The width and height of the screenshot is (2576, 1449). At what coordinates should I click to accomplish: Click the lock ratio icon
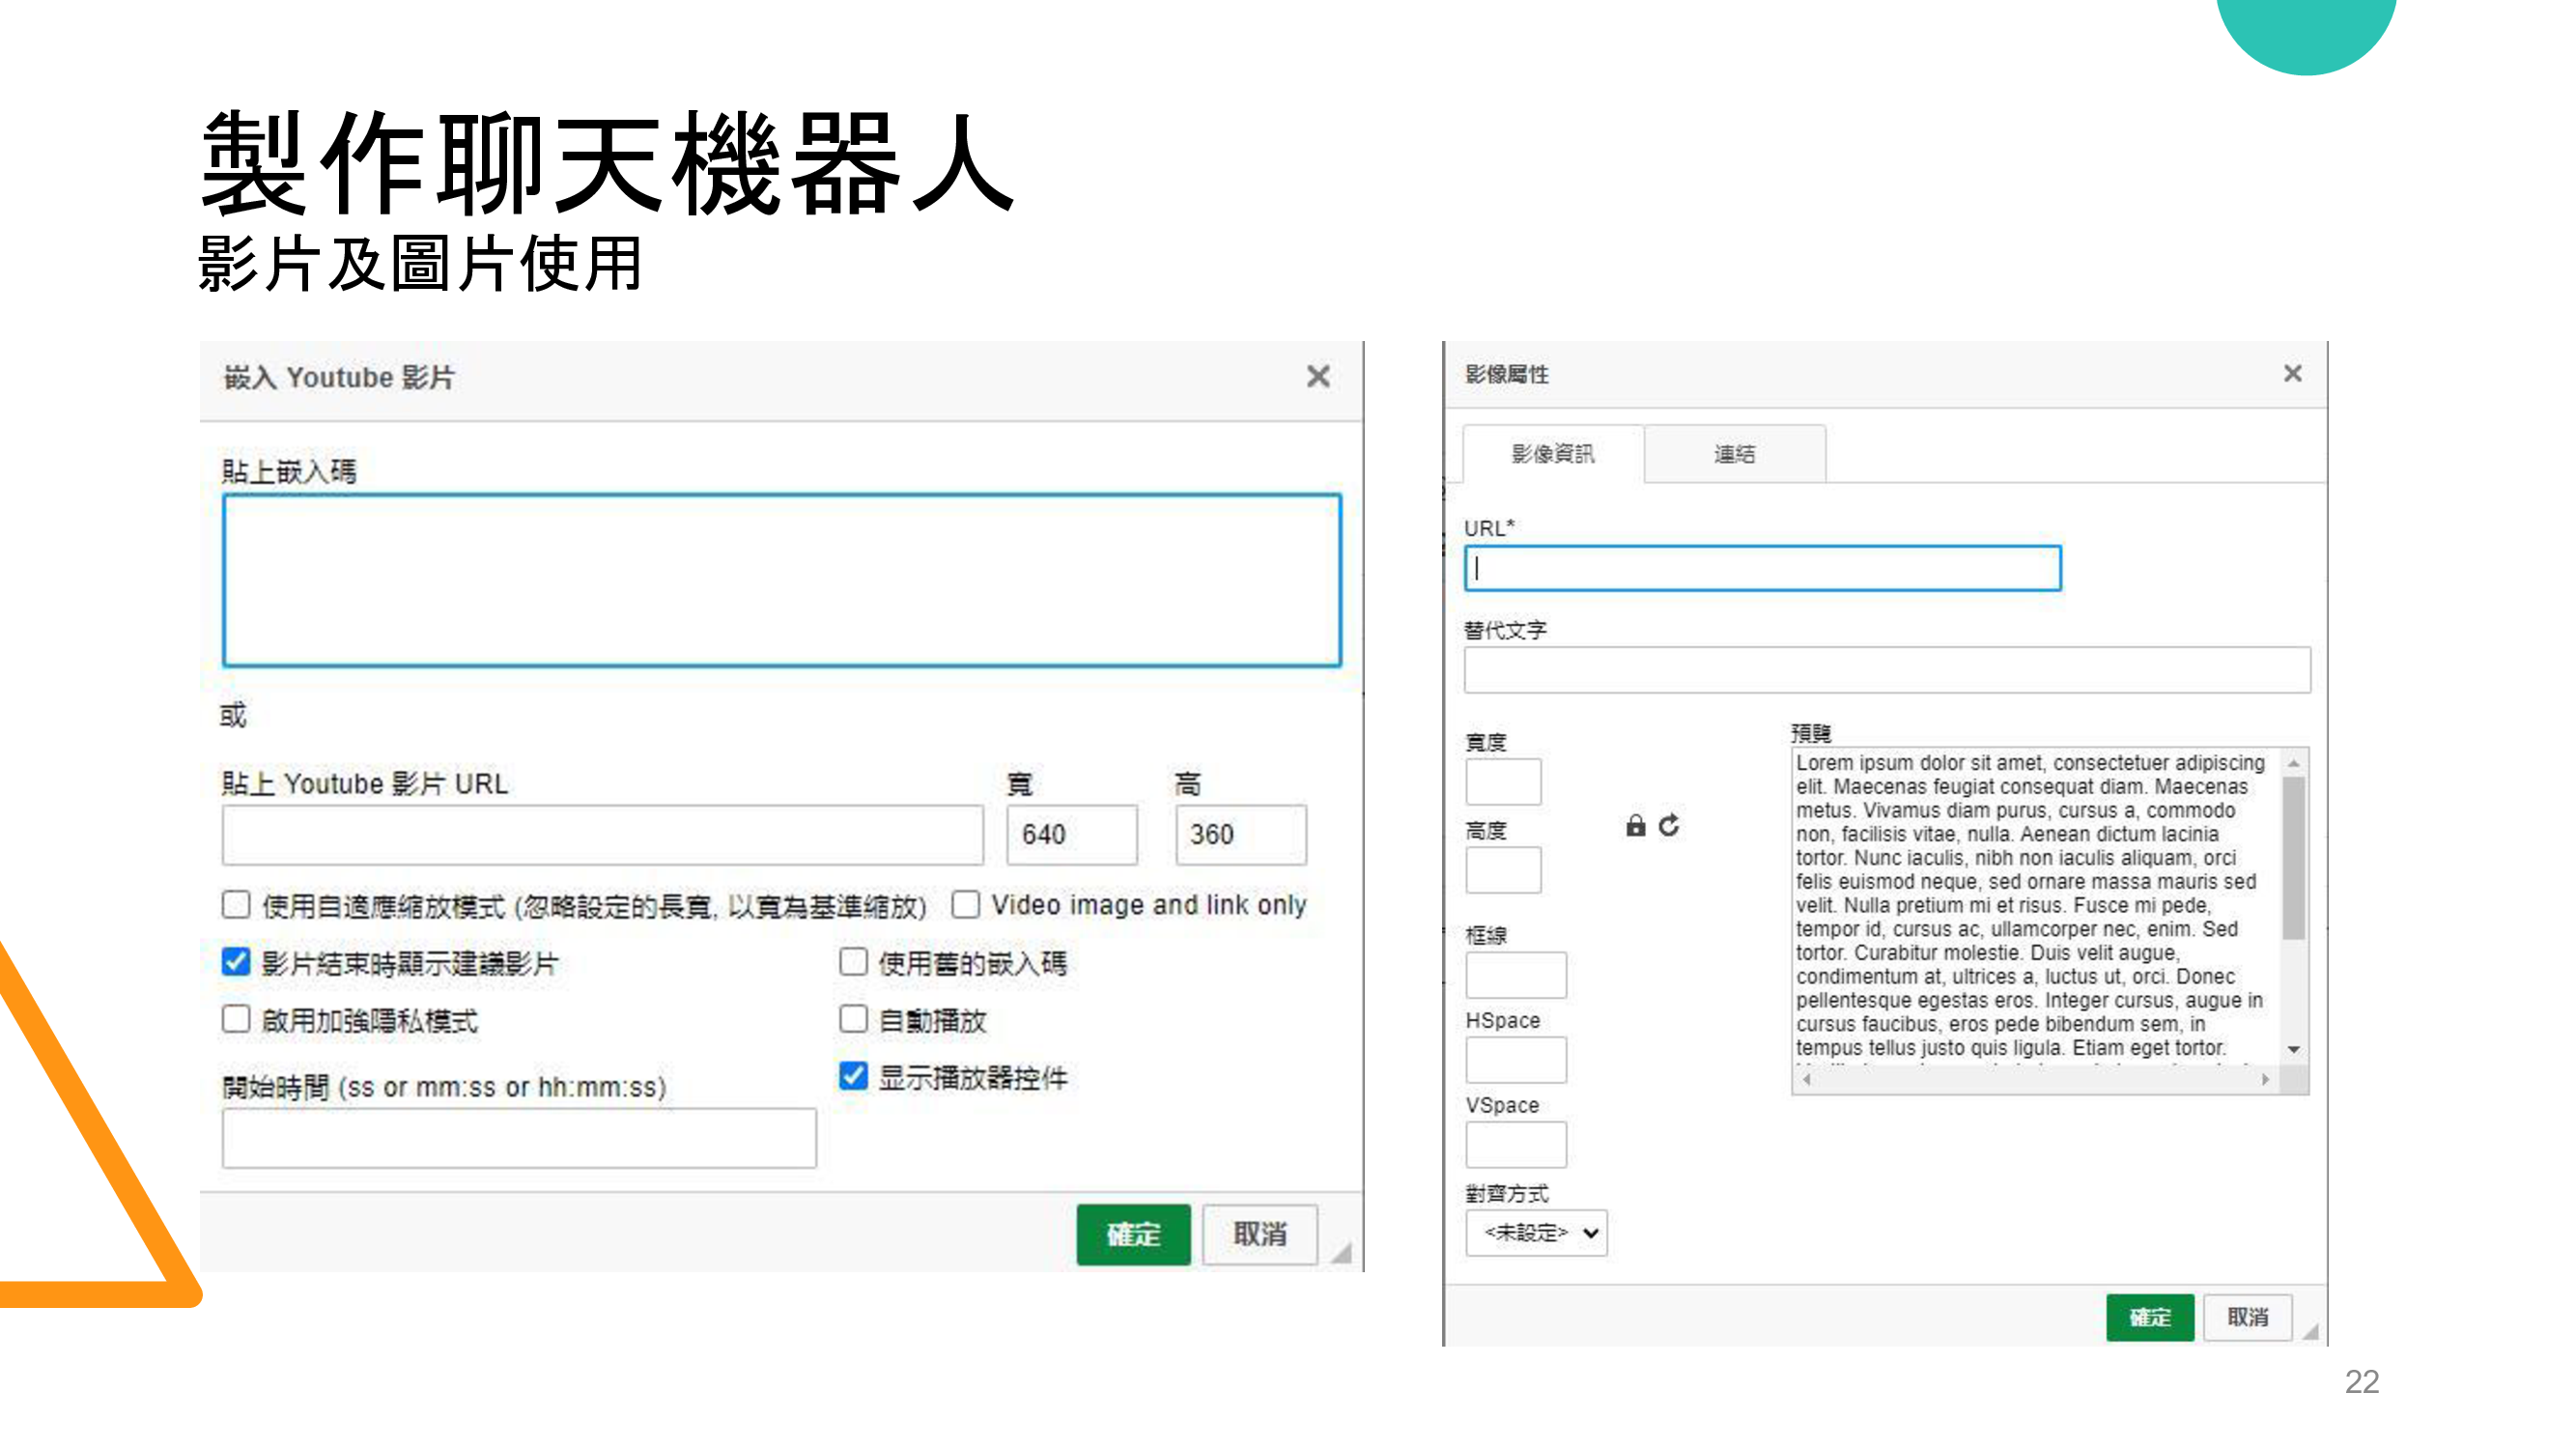pos(1635,826)
